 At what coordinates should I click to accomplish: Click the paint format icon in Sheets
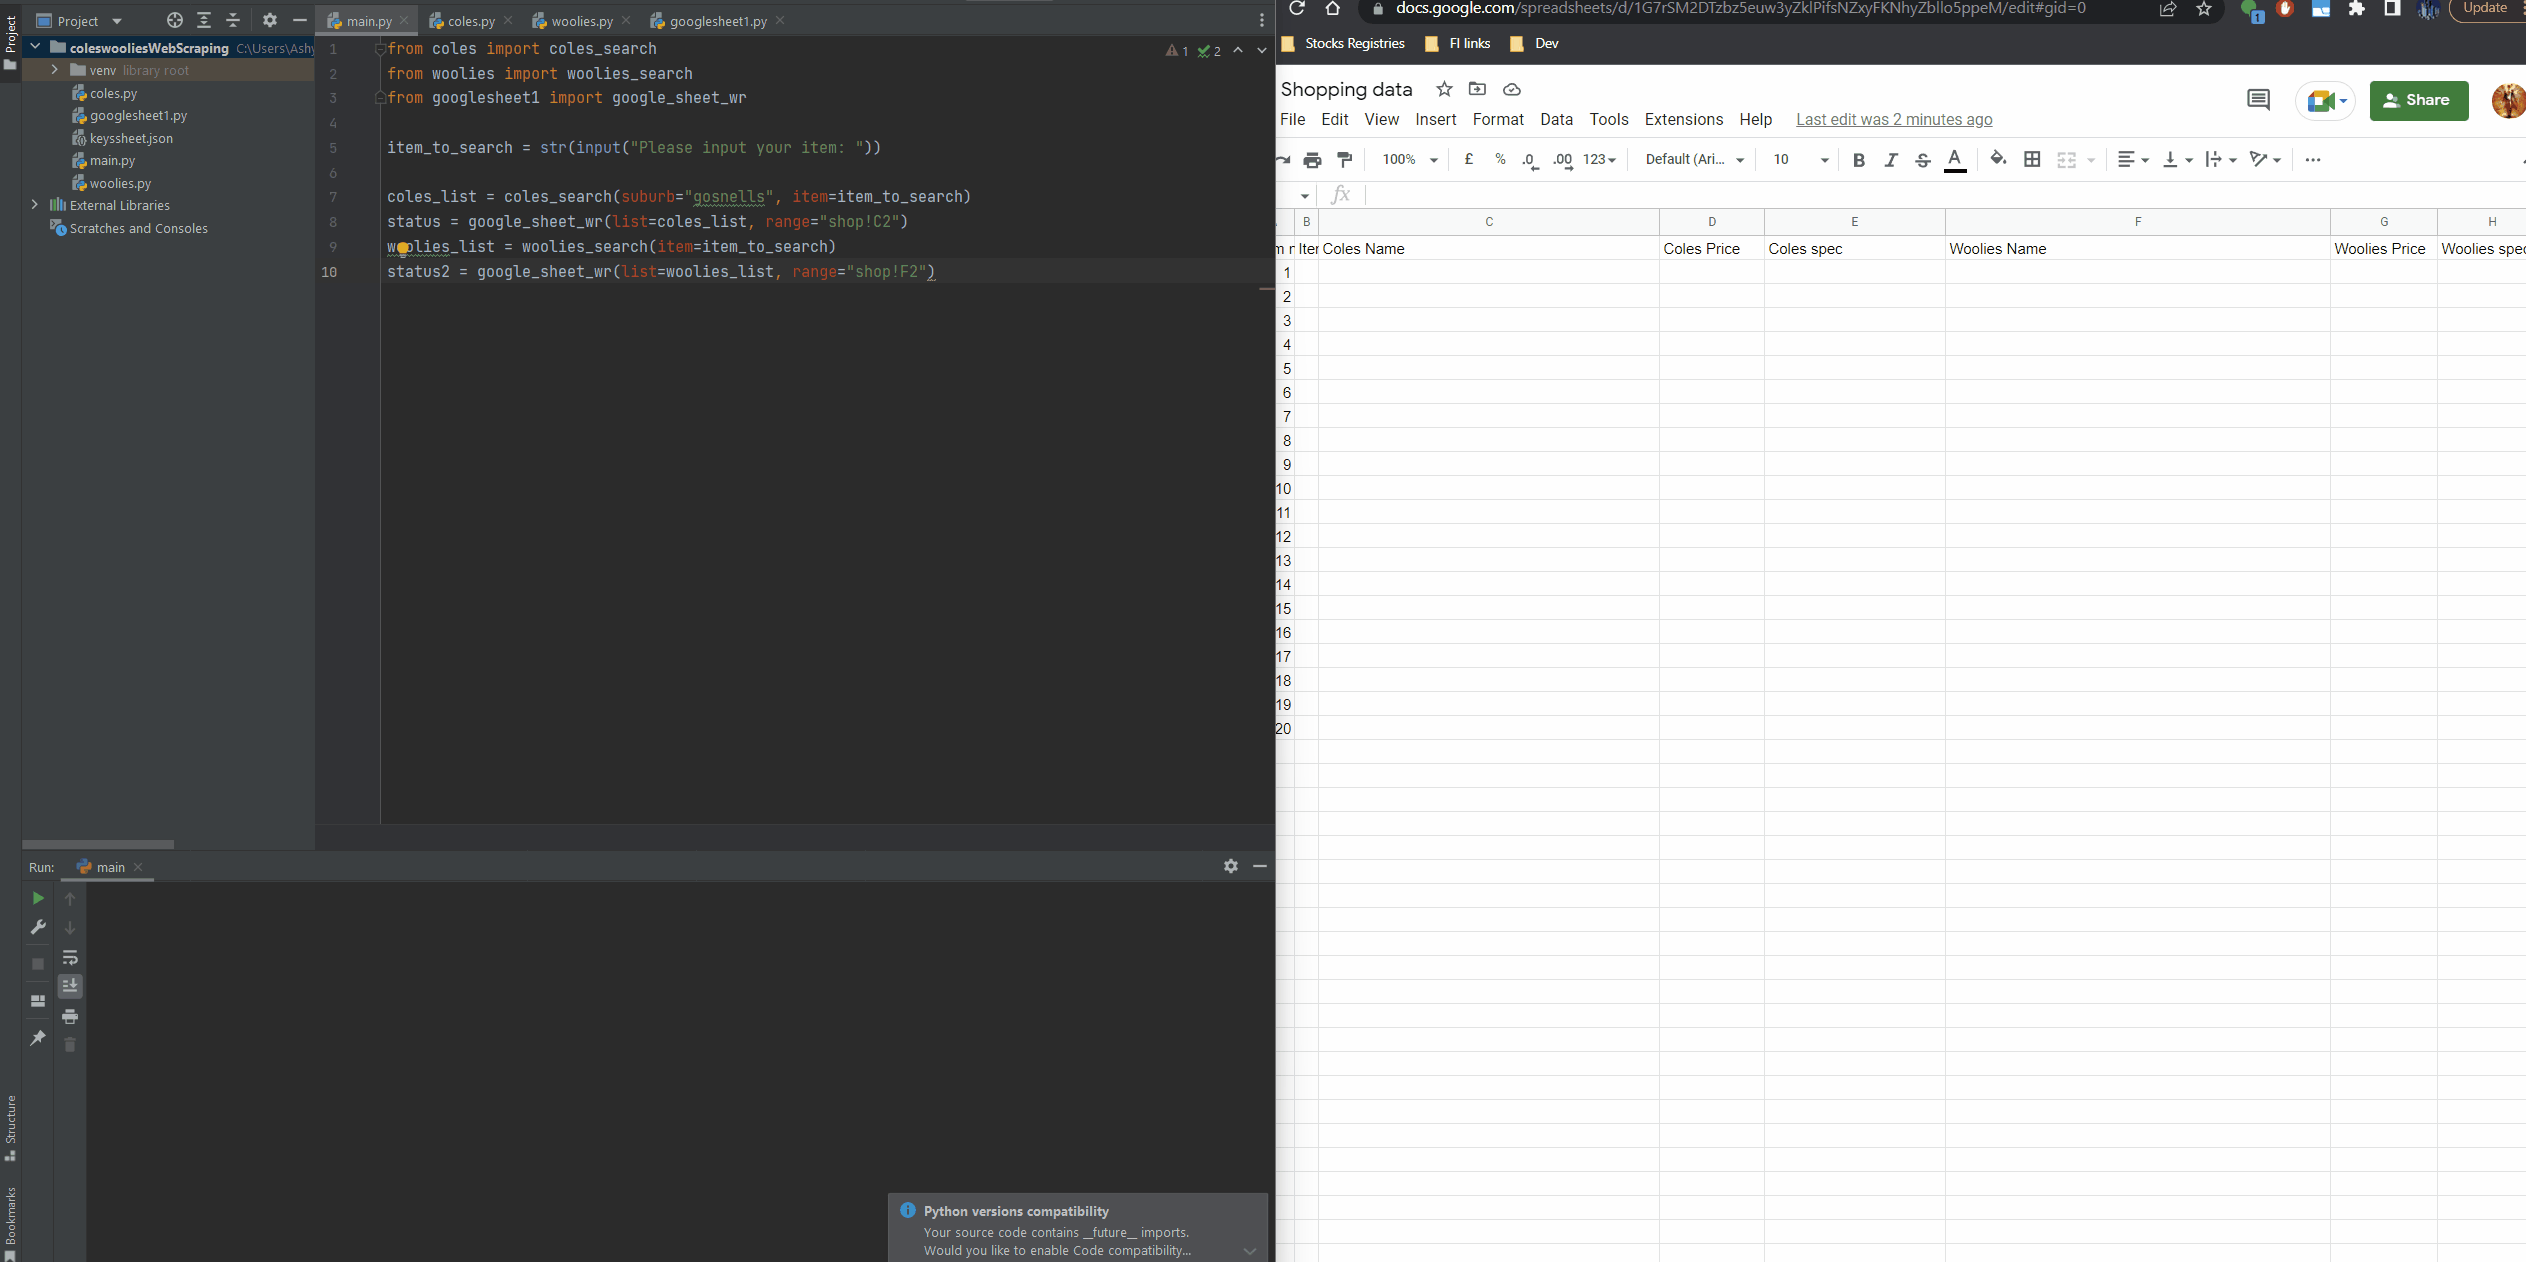[x=1345, y=160]
